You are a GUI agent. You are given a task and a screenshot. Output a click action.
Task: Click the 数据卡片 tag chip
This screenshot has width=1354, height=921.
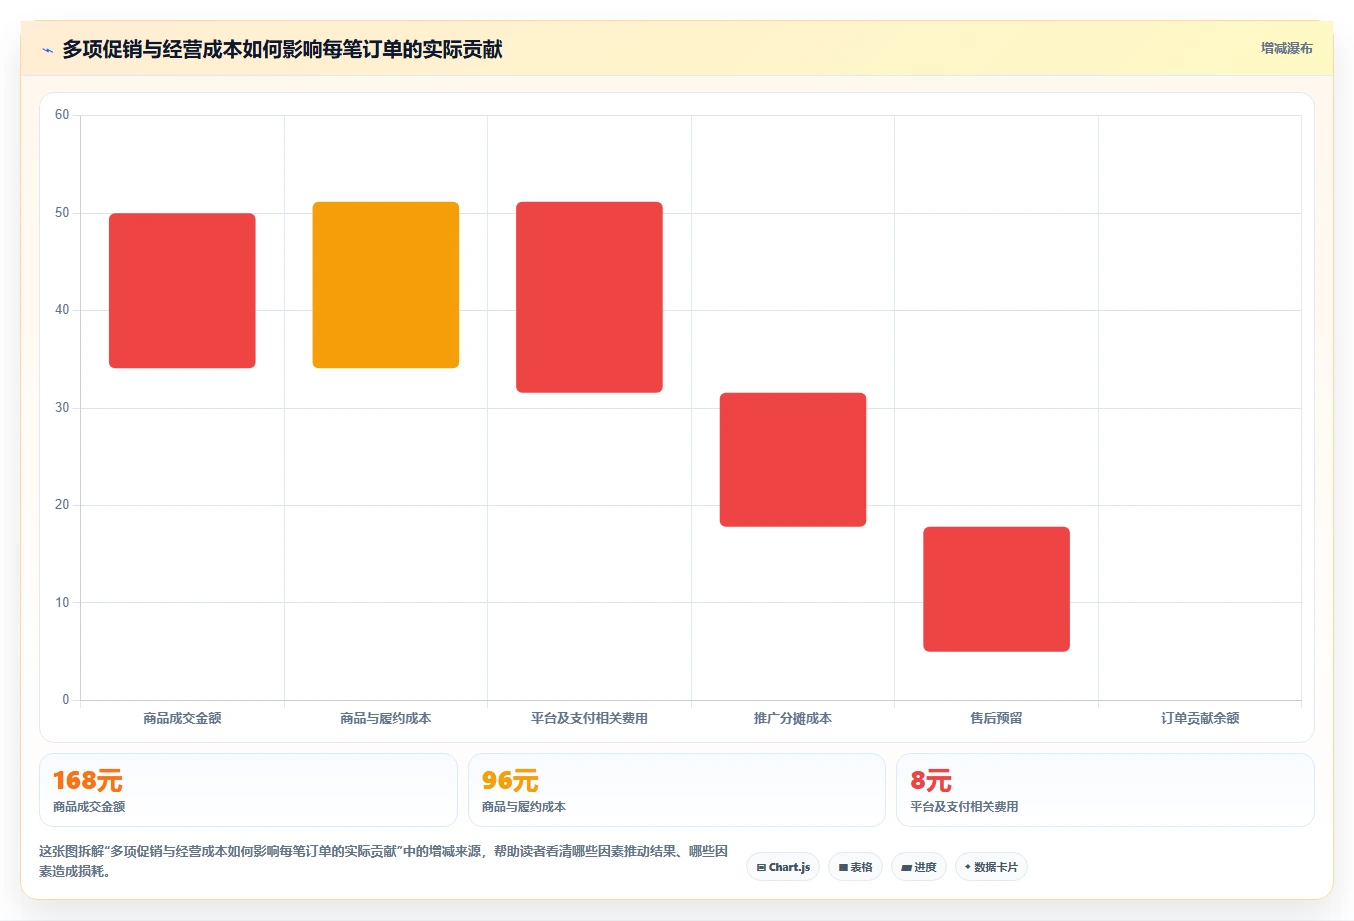tap(991, 867)
